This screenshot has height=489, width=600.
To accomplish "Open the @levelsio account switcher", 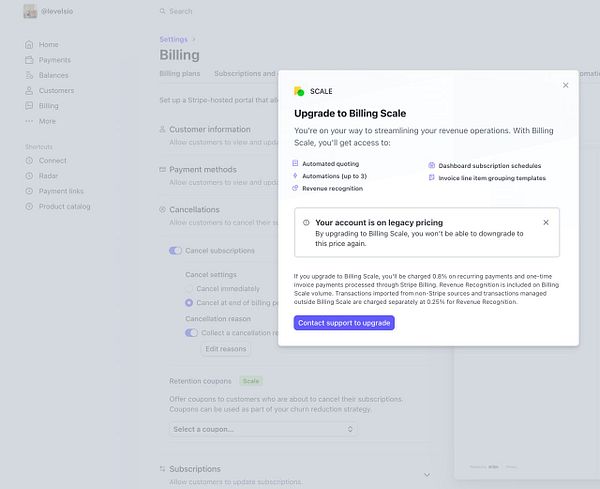I will (x=57, y=11).
